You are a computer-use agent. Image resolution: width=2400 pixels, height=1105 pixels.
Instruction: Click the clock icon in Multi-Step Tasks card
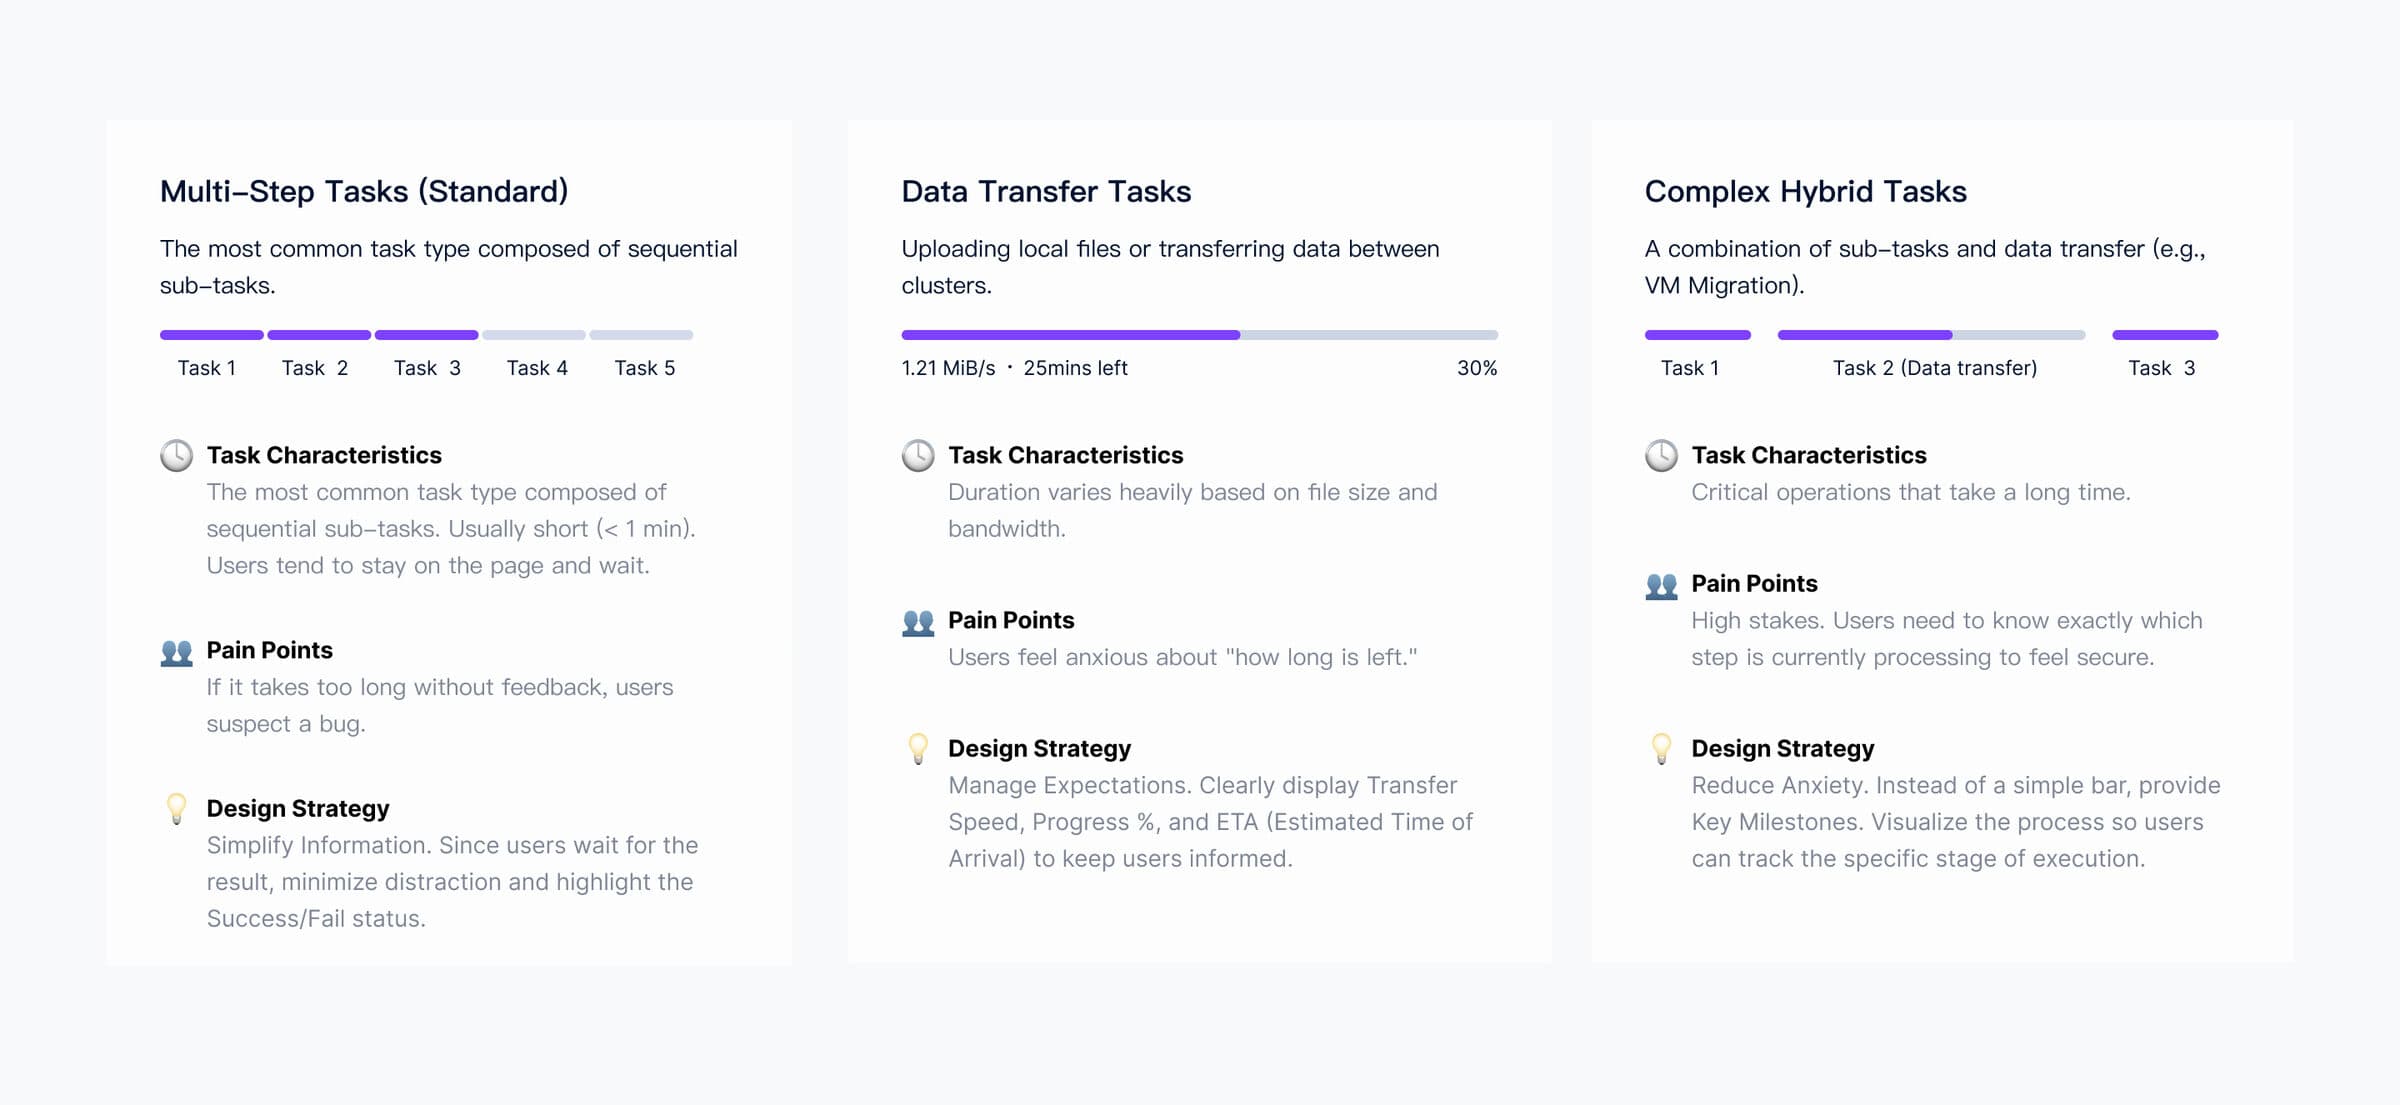click(x=177, y=456)
